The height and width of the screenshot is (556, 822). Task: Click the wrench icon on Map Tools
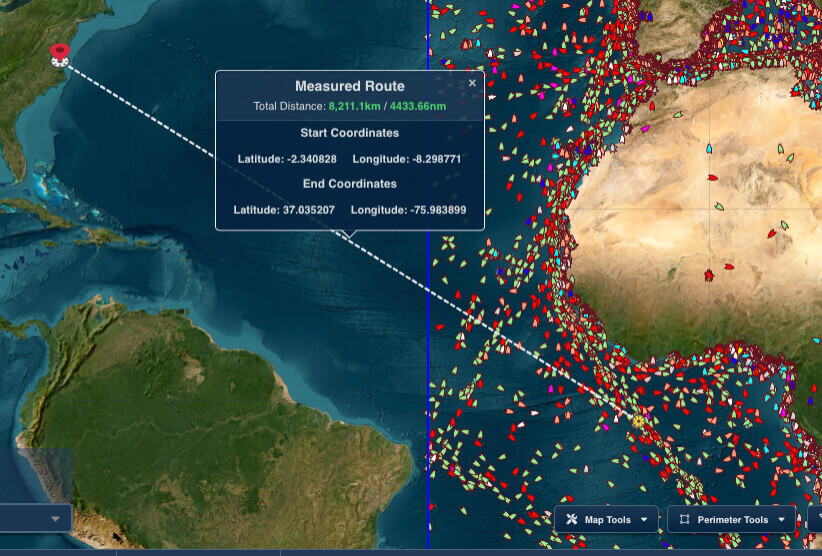(x=572, y=520)
